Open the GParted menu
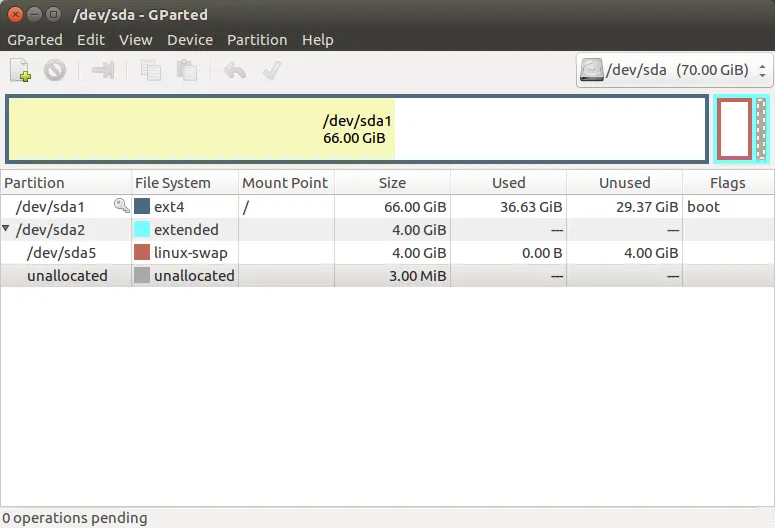The height and width of the screenshot is (528, 775). tap(35, 40)
